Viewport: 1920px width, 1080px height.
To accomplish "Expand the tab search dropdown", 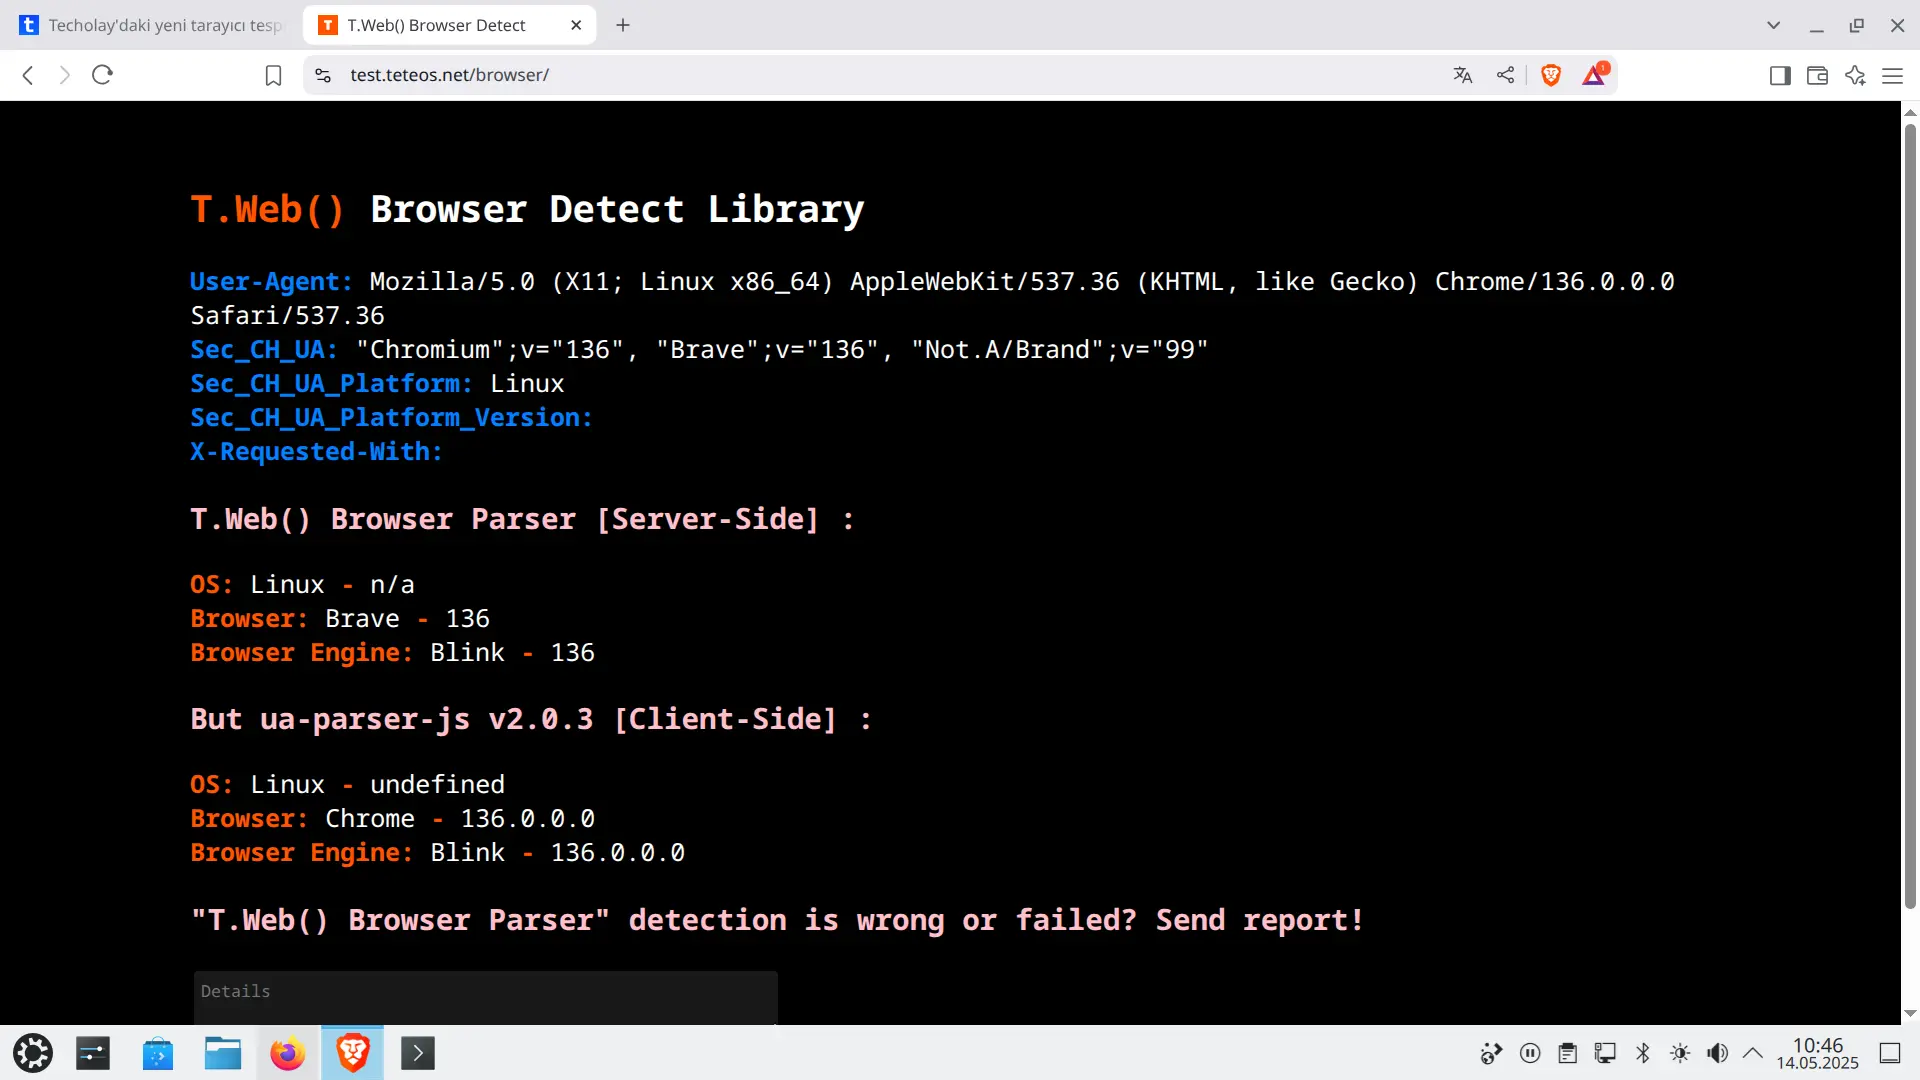I will 1773,25.
